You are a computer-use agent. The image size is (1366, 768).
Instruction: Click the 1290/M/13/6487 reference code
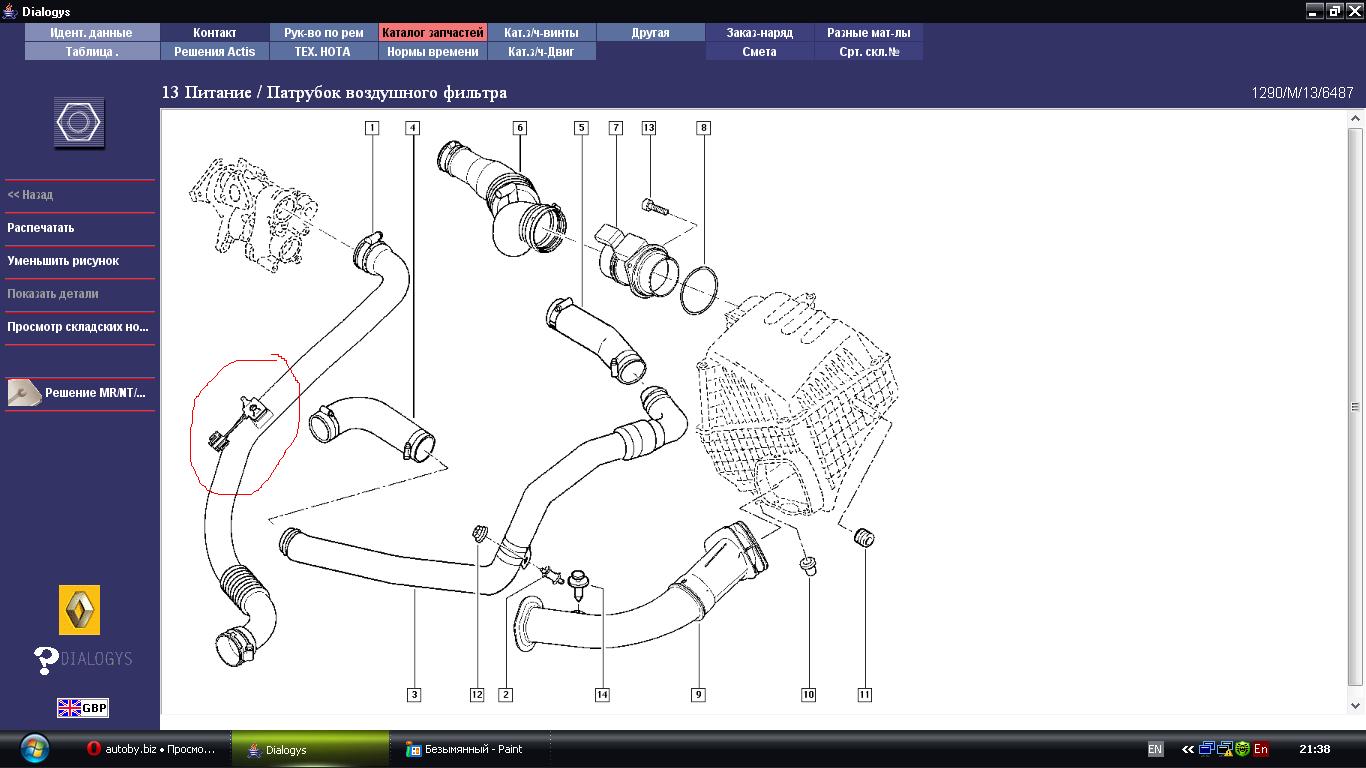point(1303,93)
